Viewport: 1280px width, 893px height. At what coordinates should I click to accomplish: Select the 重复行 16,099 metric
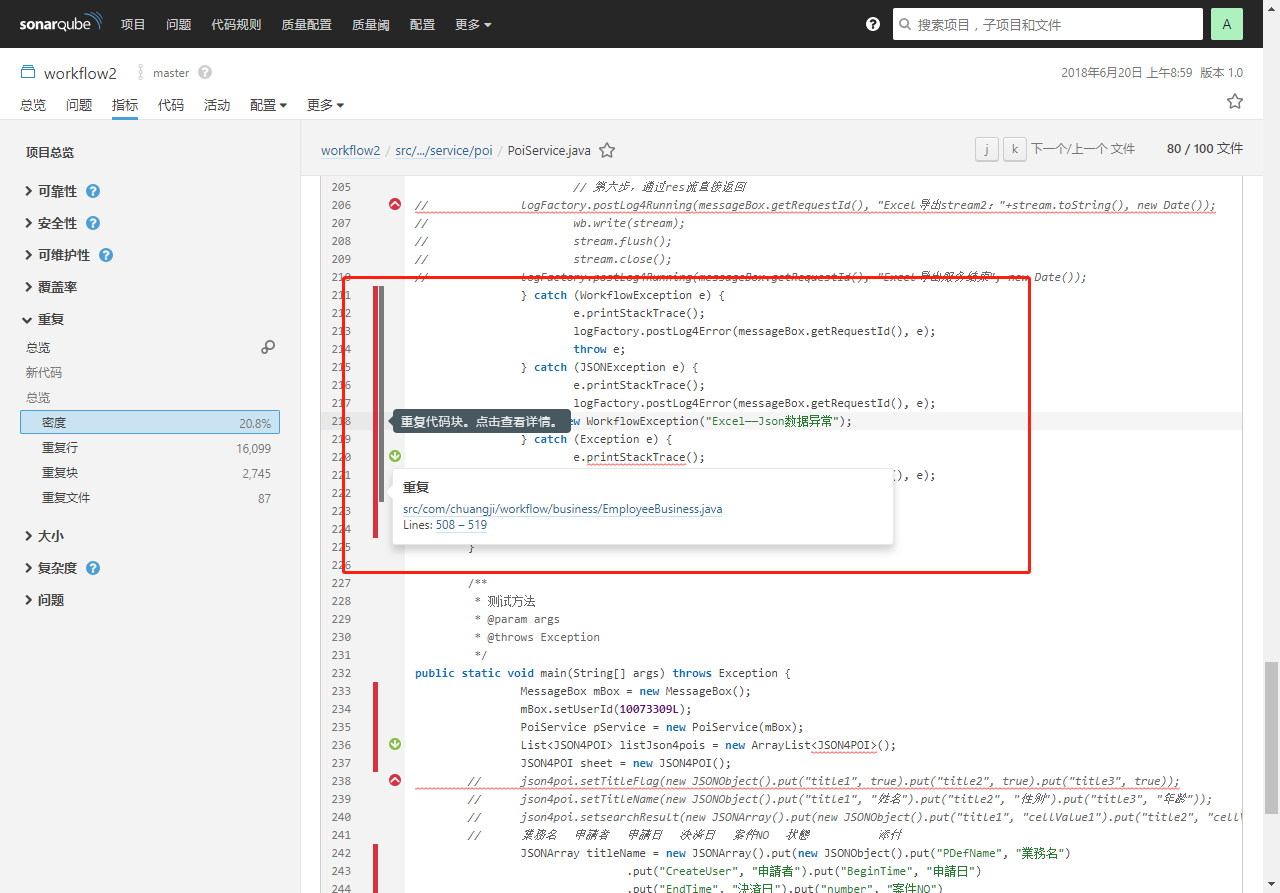tap(150, 449)
